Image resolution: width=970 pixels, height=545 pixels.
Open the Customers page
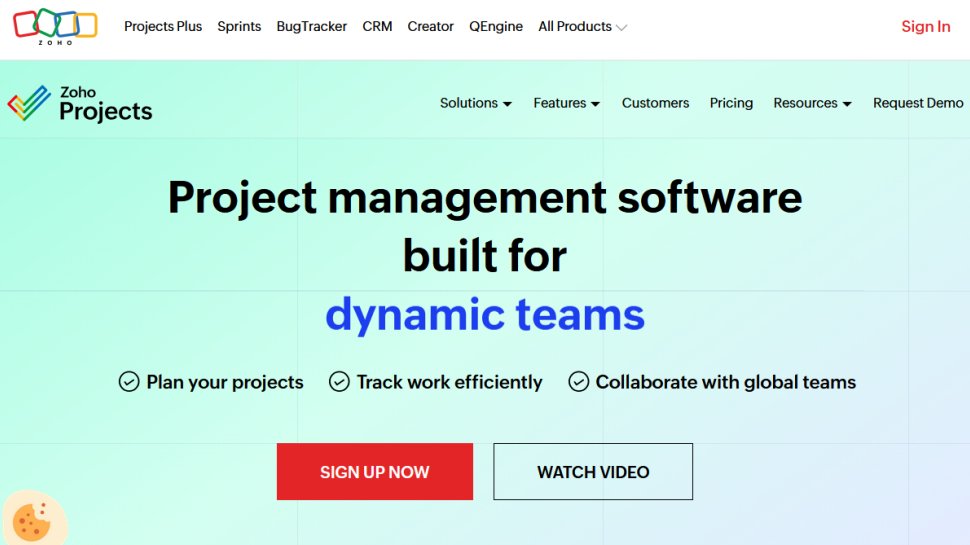655,103
